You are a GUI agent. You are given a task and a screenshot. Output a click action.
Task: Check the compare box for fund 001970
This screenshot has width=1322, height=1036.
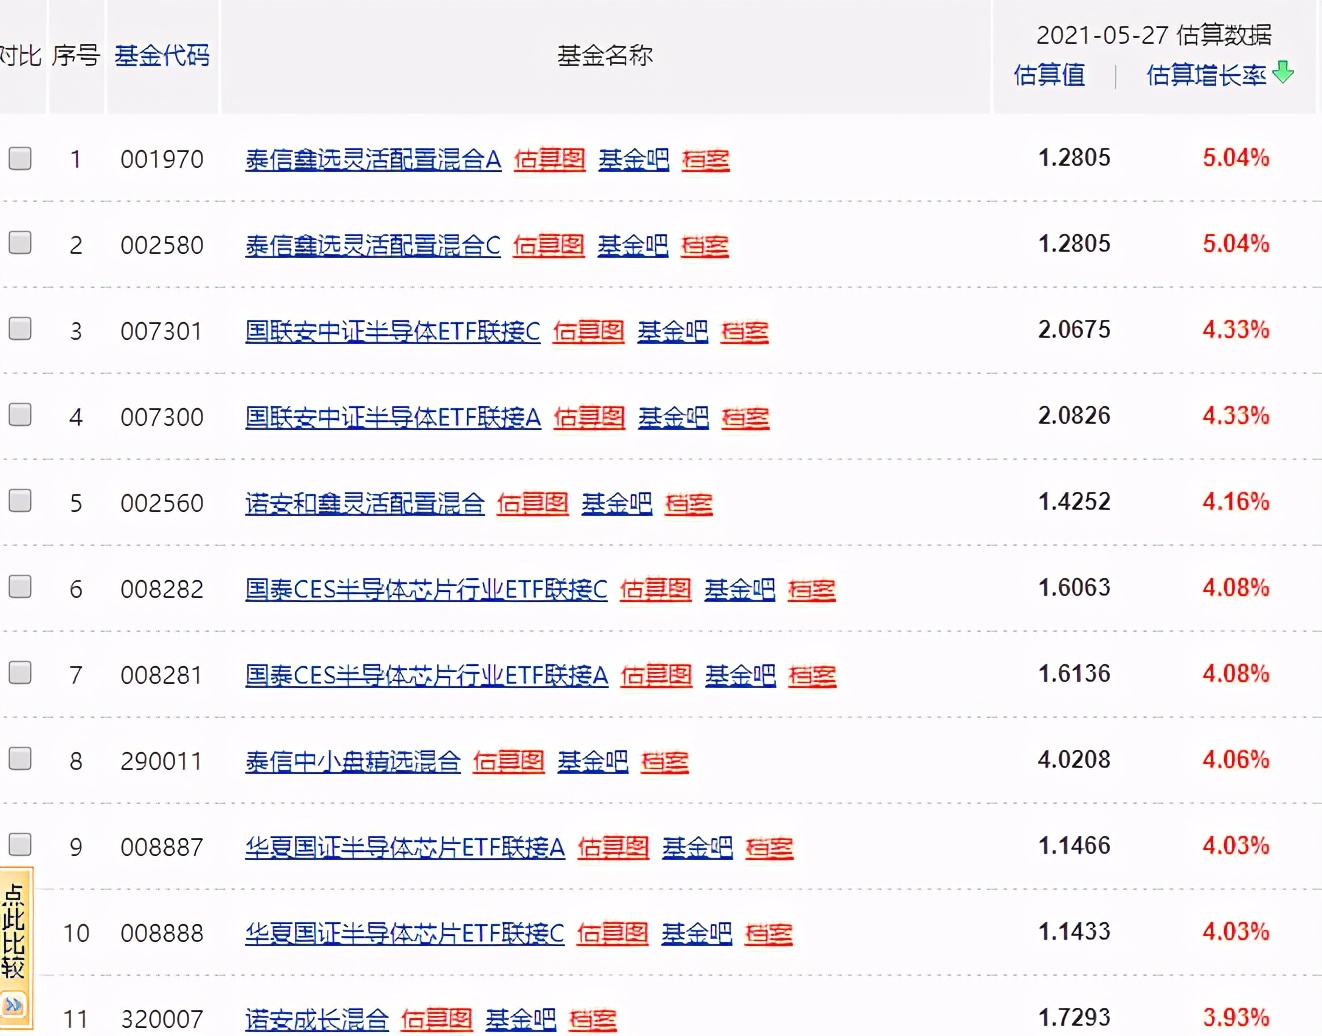19,158
